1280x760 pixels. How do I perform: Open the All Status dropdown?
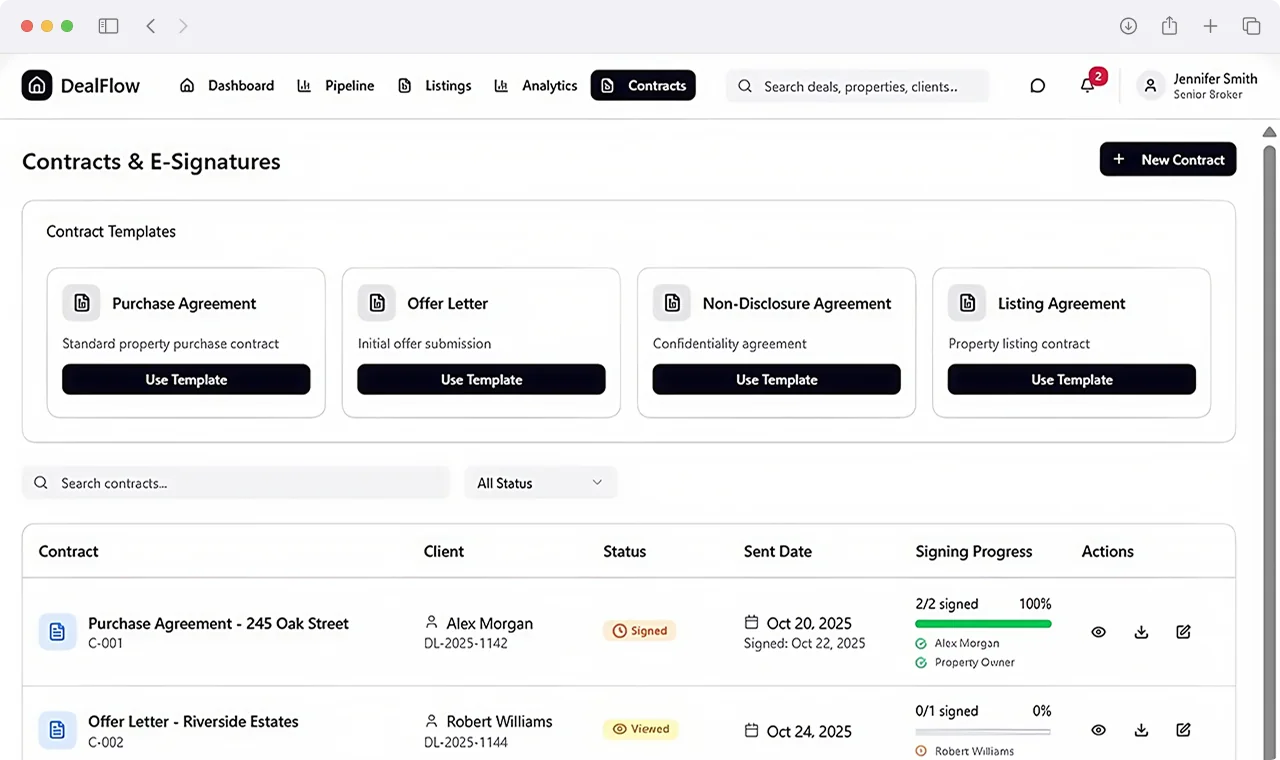(x=541, y=483)
